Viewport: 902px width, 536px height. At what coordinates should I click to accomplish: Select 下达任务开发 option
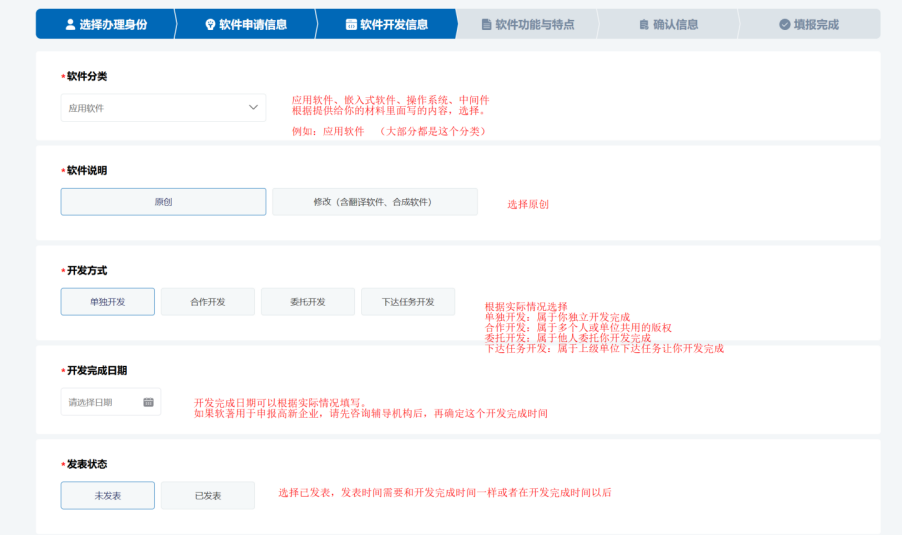[407, 302]
